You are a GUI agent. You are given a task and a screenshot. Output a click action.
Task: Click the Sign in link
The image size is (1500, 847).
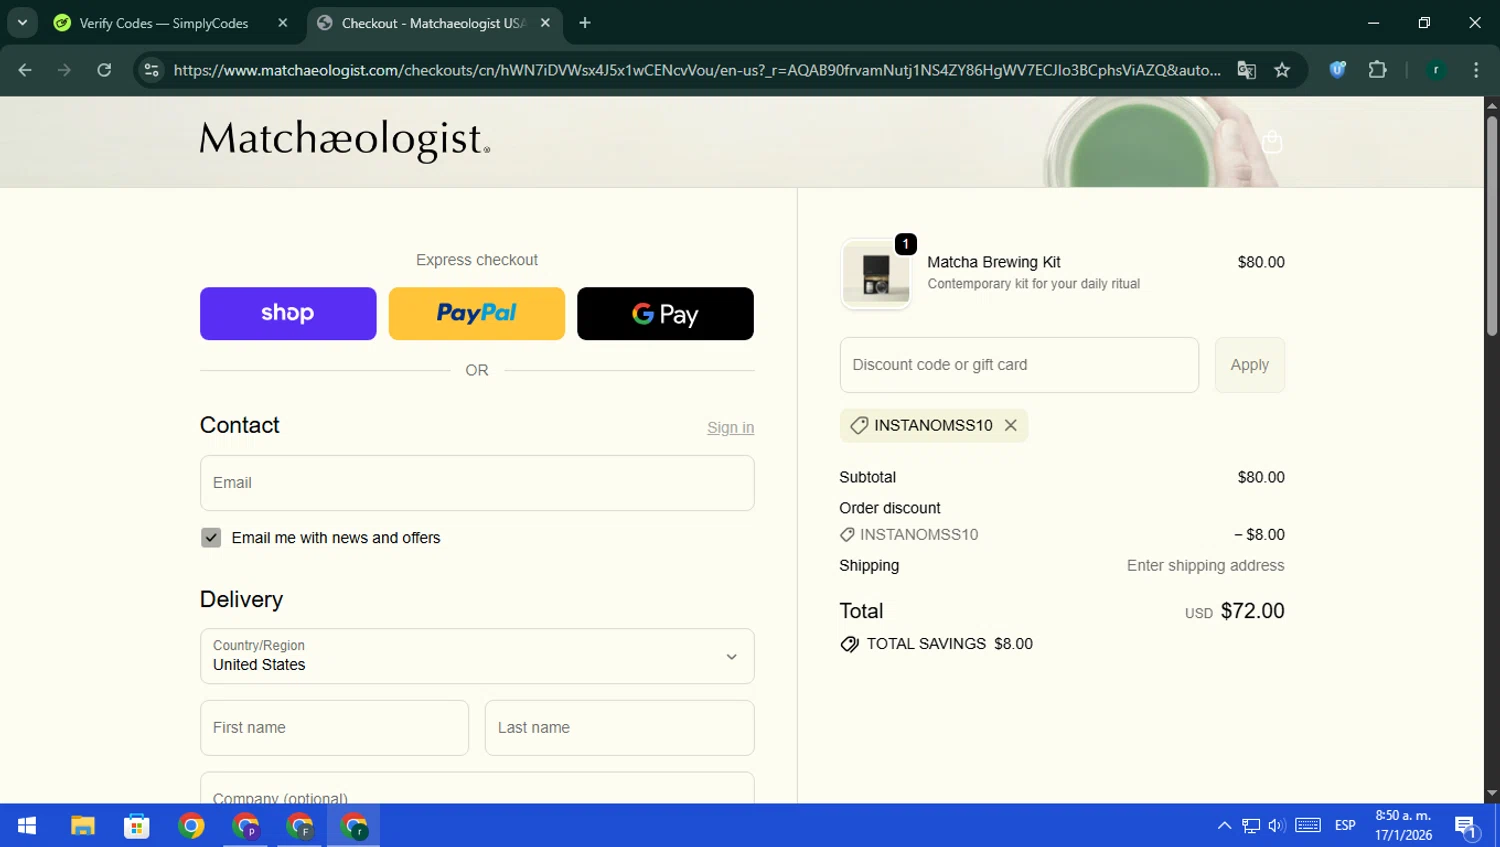tap(730, 428)
